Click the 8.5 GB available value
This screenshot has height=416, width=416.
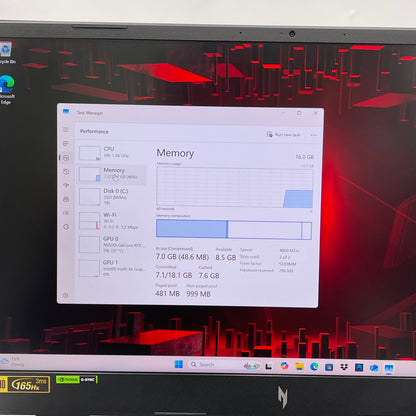coord(226,258)
